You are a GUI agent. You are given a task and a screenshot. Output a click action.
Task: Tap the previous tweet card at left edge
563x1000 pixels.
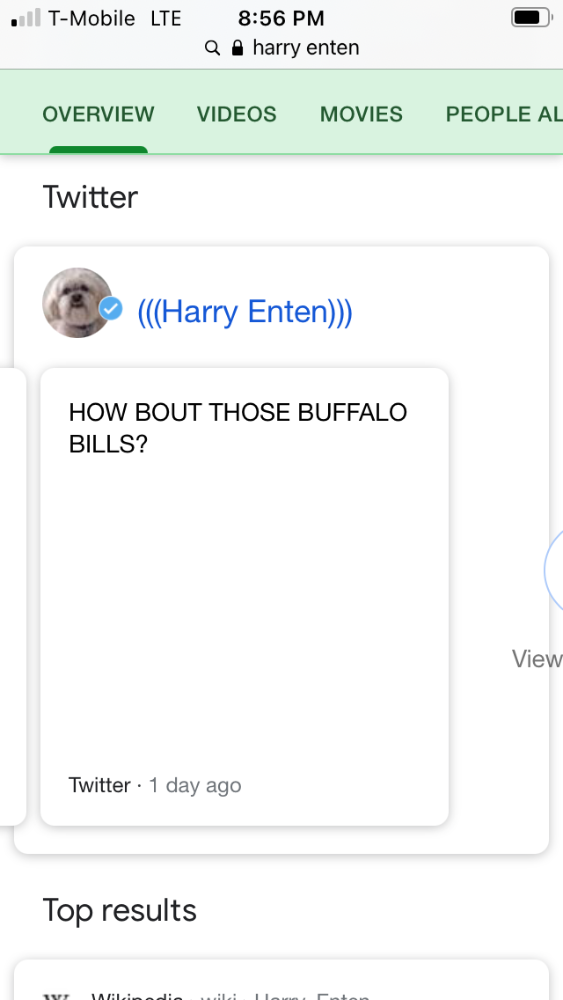(x=13, y=596)
